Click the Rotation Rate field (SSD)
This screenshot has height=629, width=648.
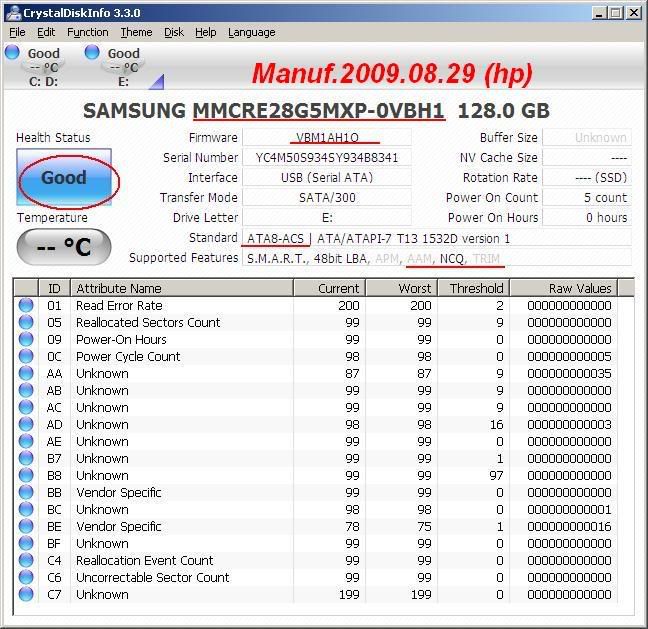point(587,177)
